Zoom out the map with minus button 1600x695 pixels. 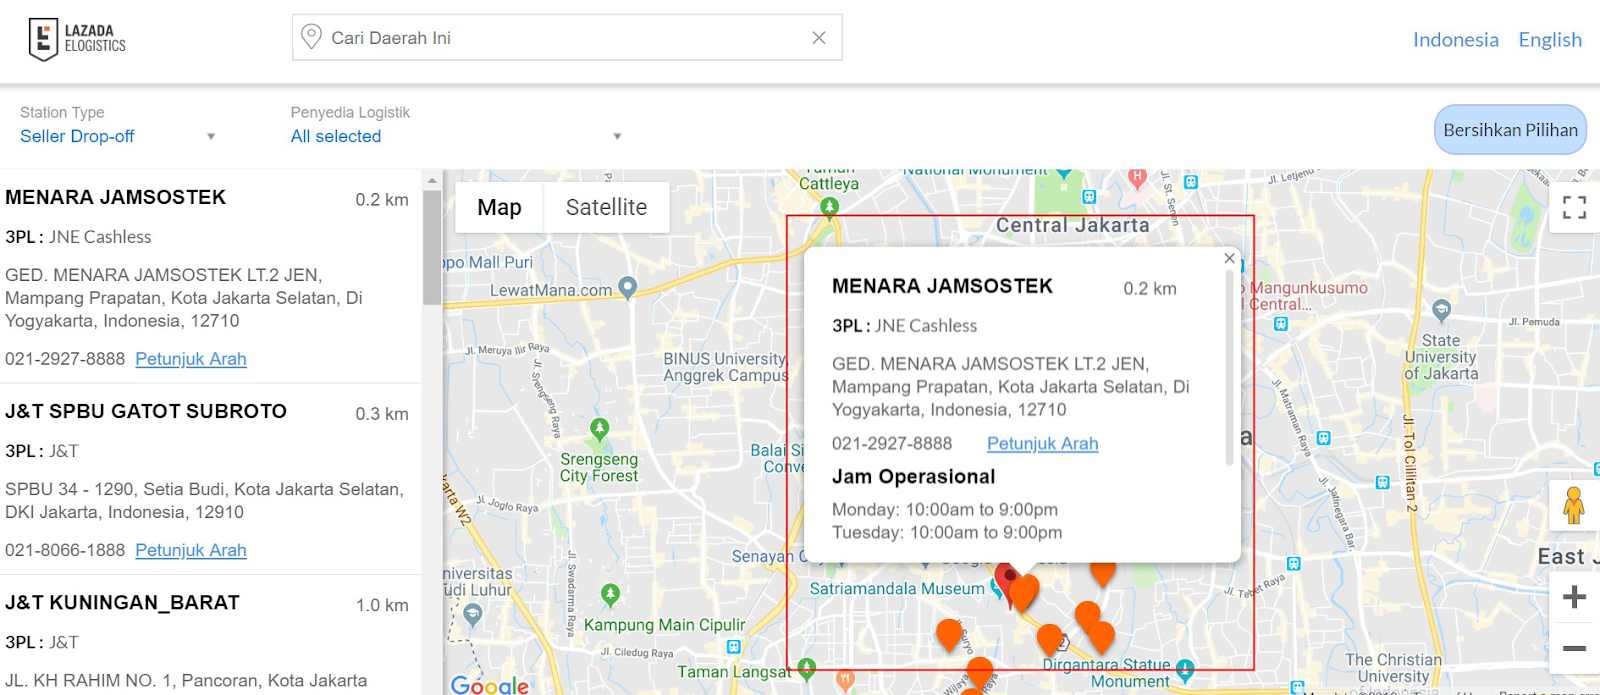(x=1574, y=648)
